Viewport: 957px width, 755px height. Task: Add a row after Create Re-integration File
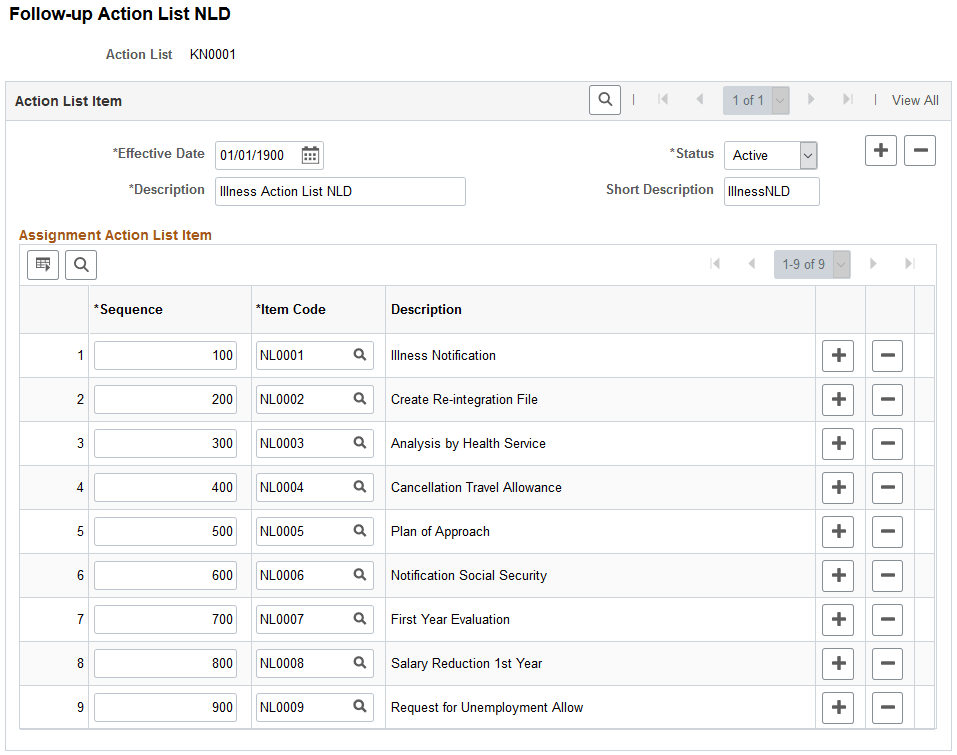838,399
